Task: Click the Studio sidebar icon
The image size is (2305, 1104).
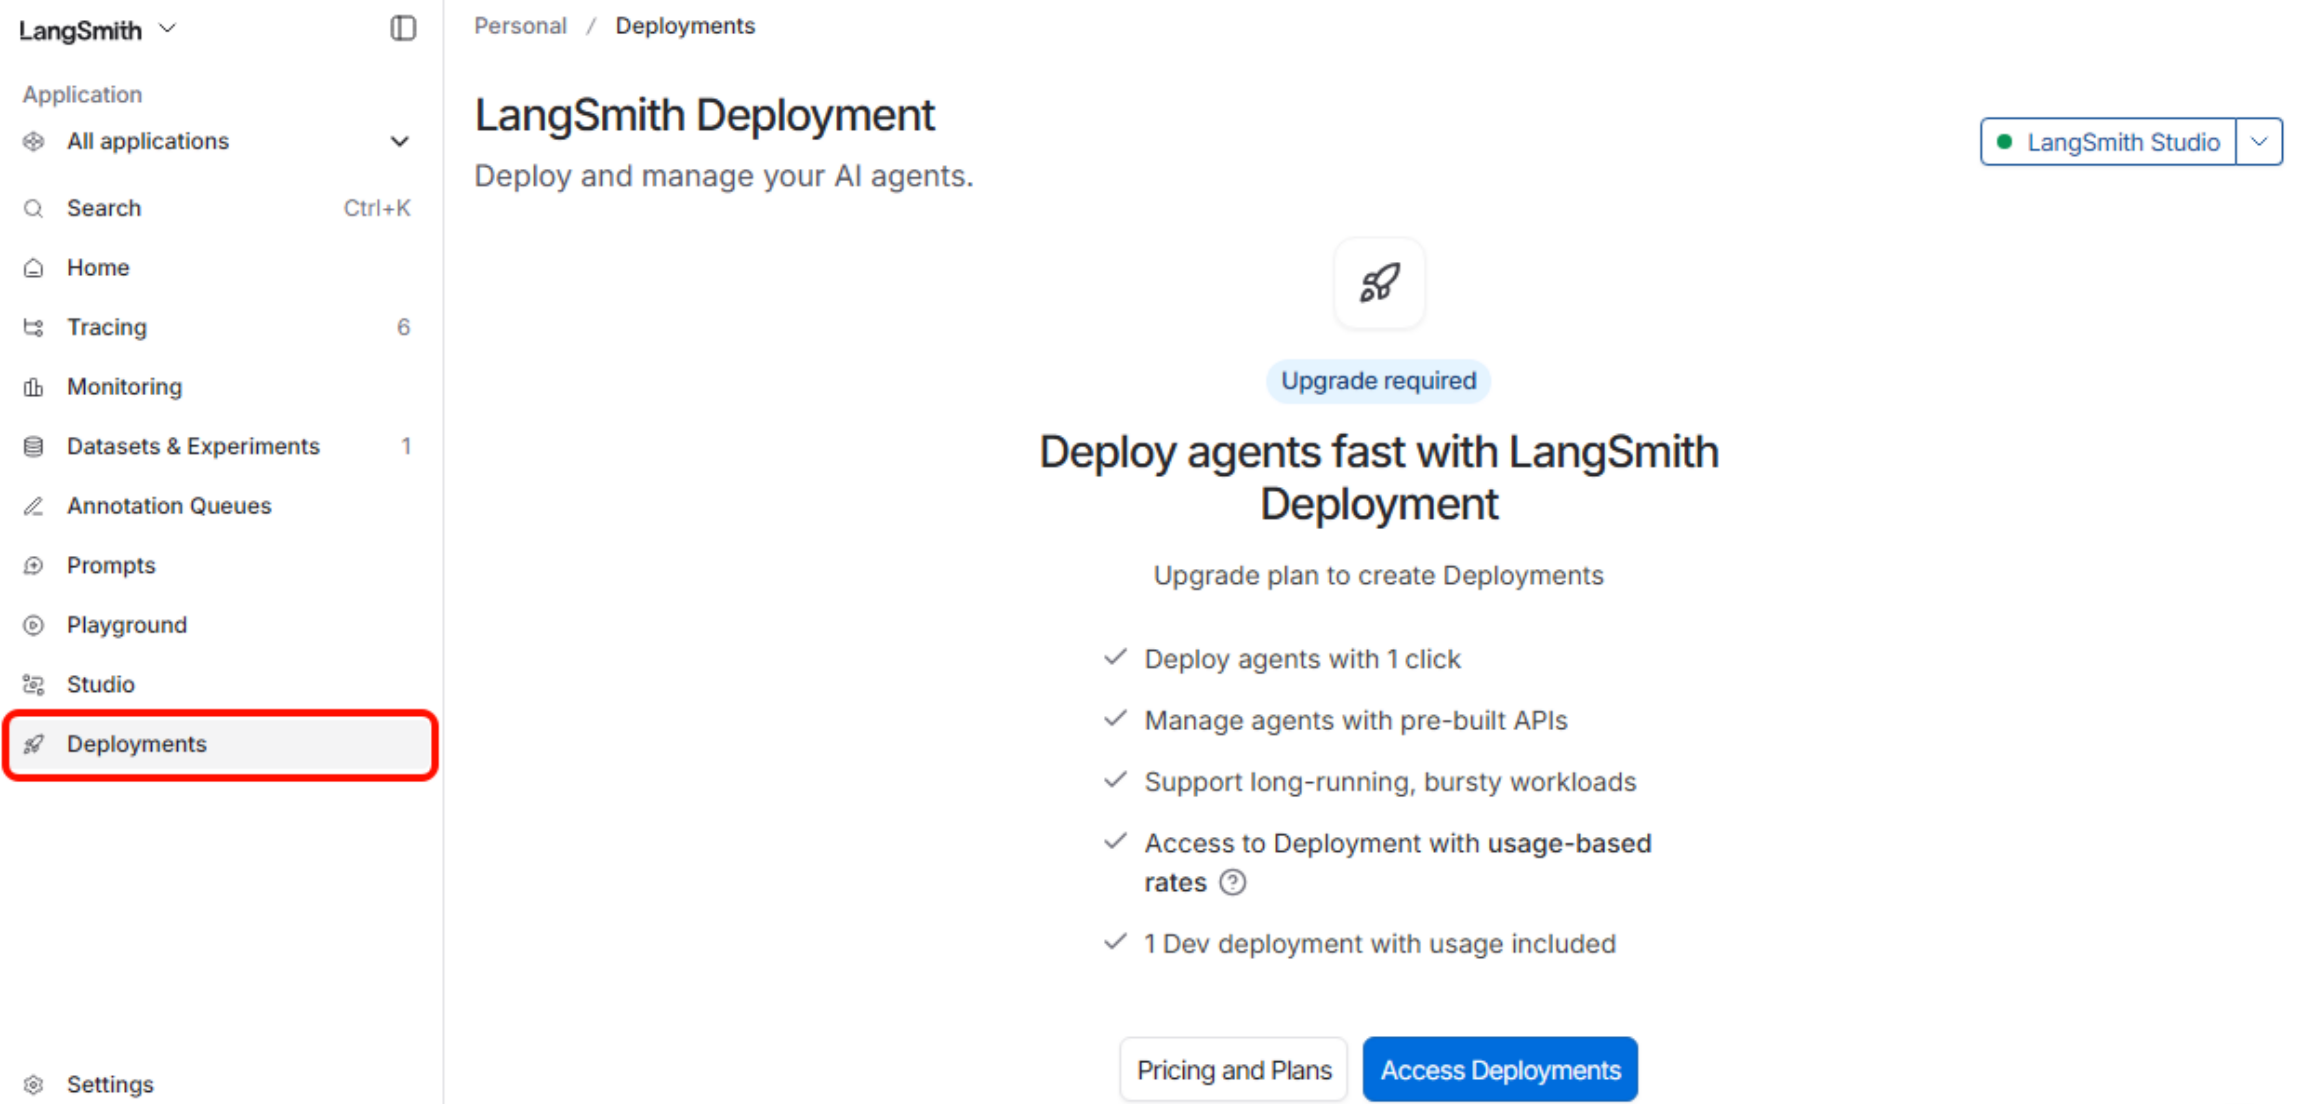Action: [x=34, y=684]
